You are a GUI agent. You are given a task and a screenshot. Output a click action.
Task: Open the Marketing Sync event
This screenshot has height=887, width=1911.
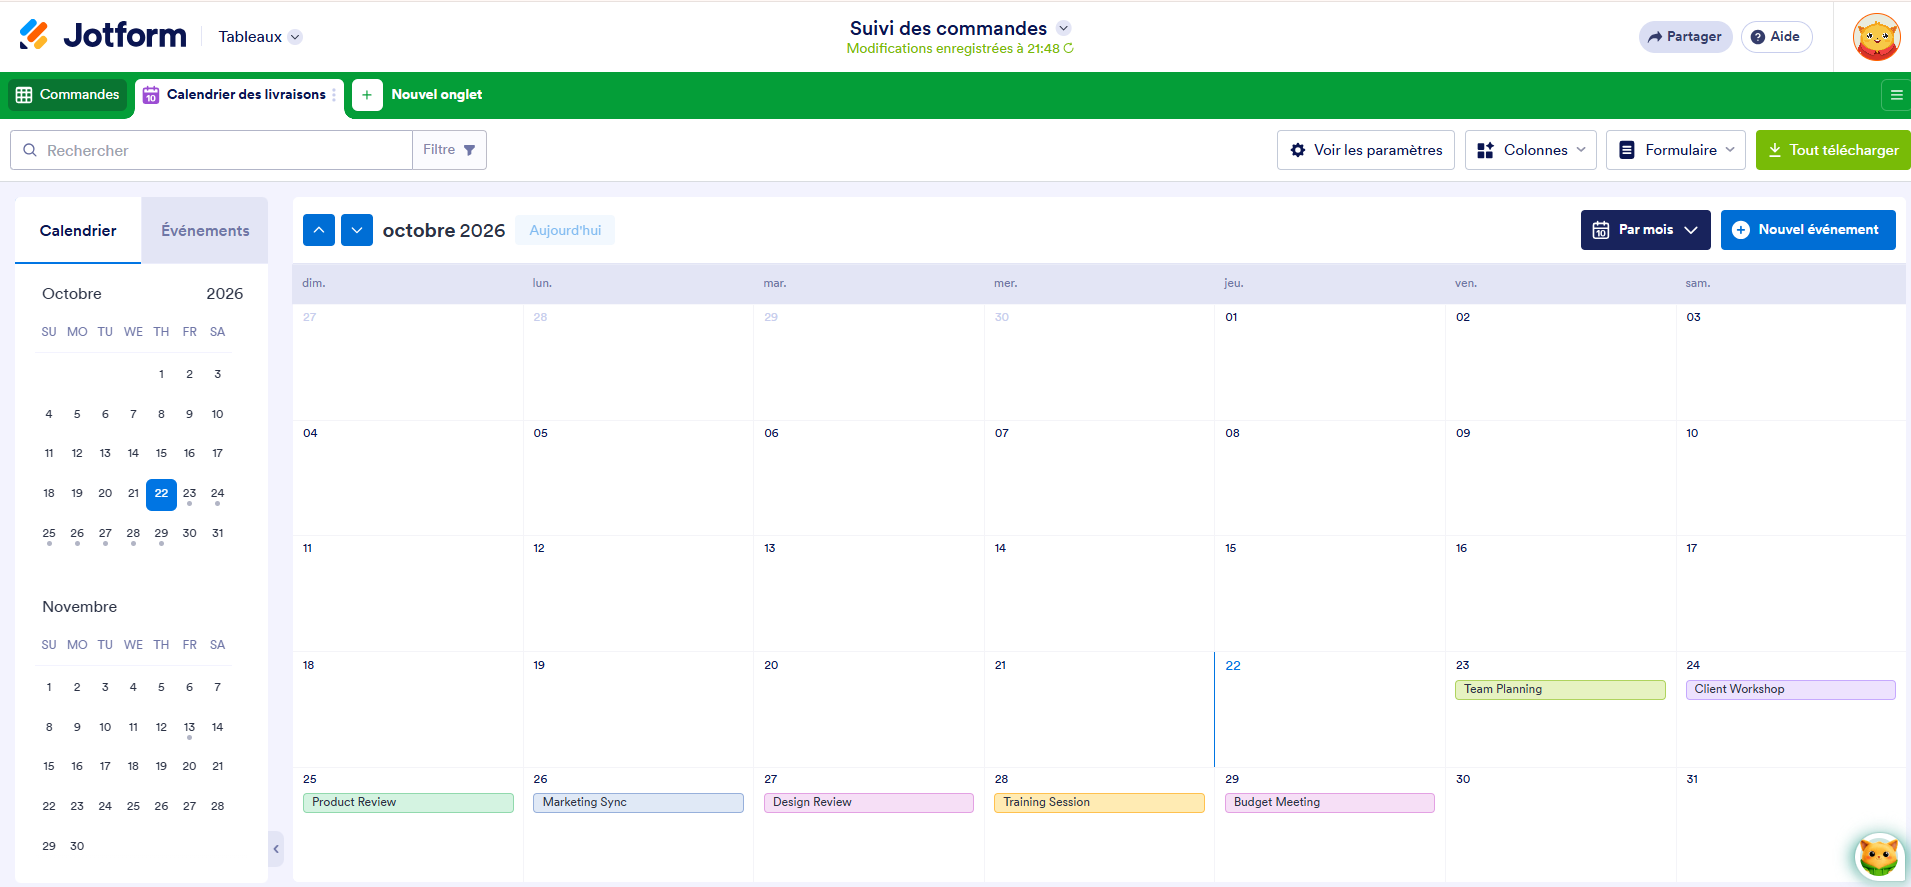(x=638, y=803)
